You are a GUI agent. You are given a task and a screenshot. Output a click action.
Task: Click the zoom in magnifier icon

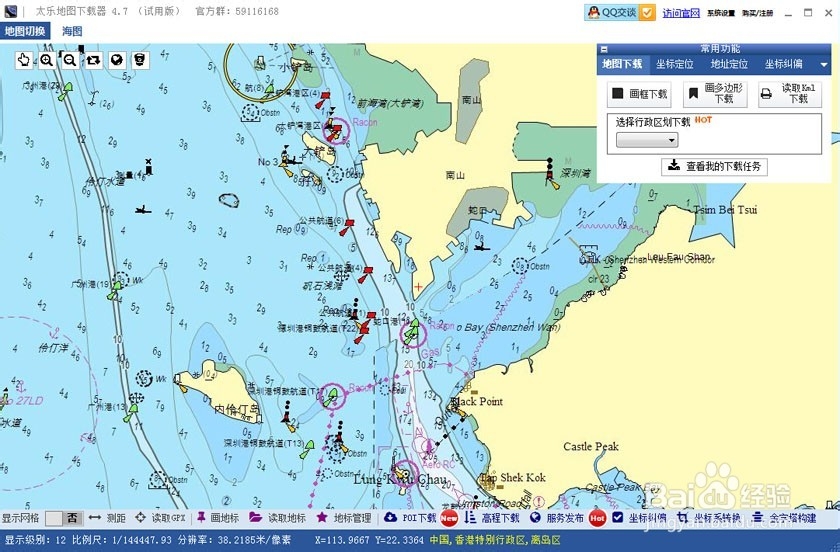tap(47, 60)
